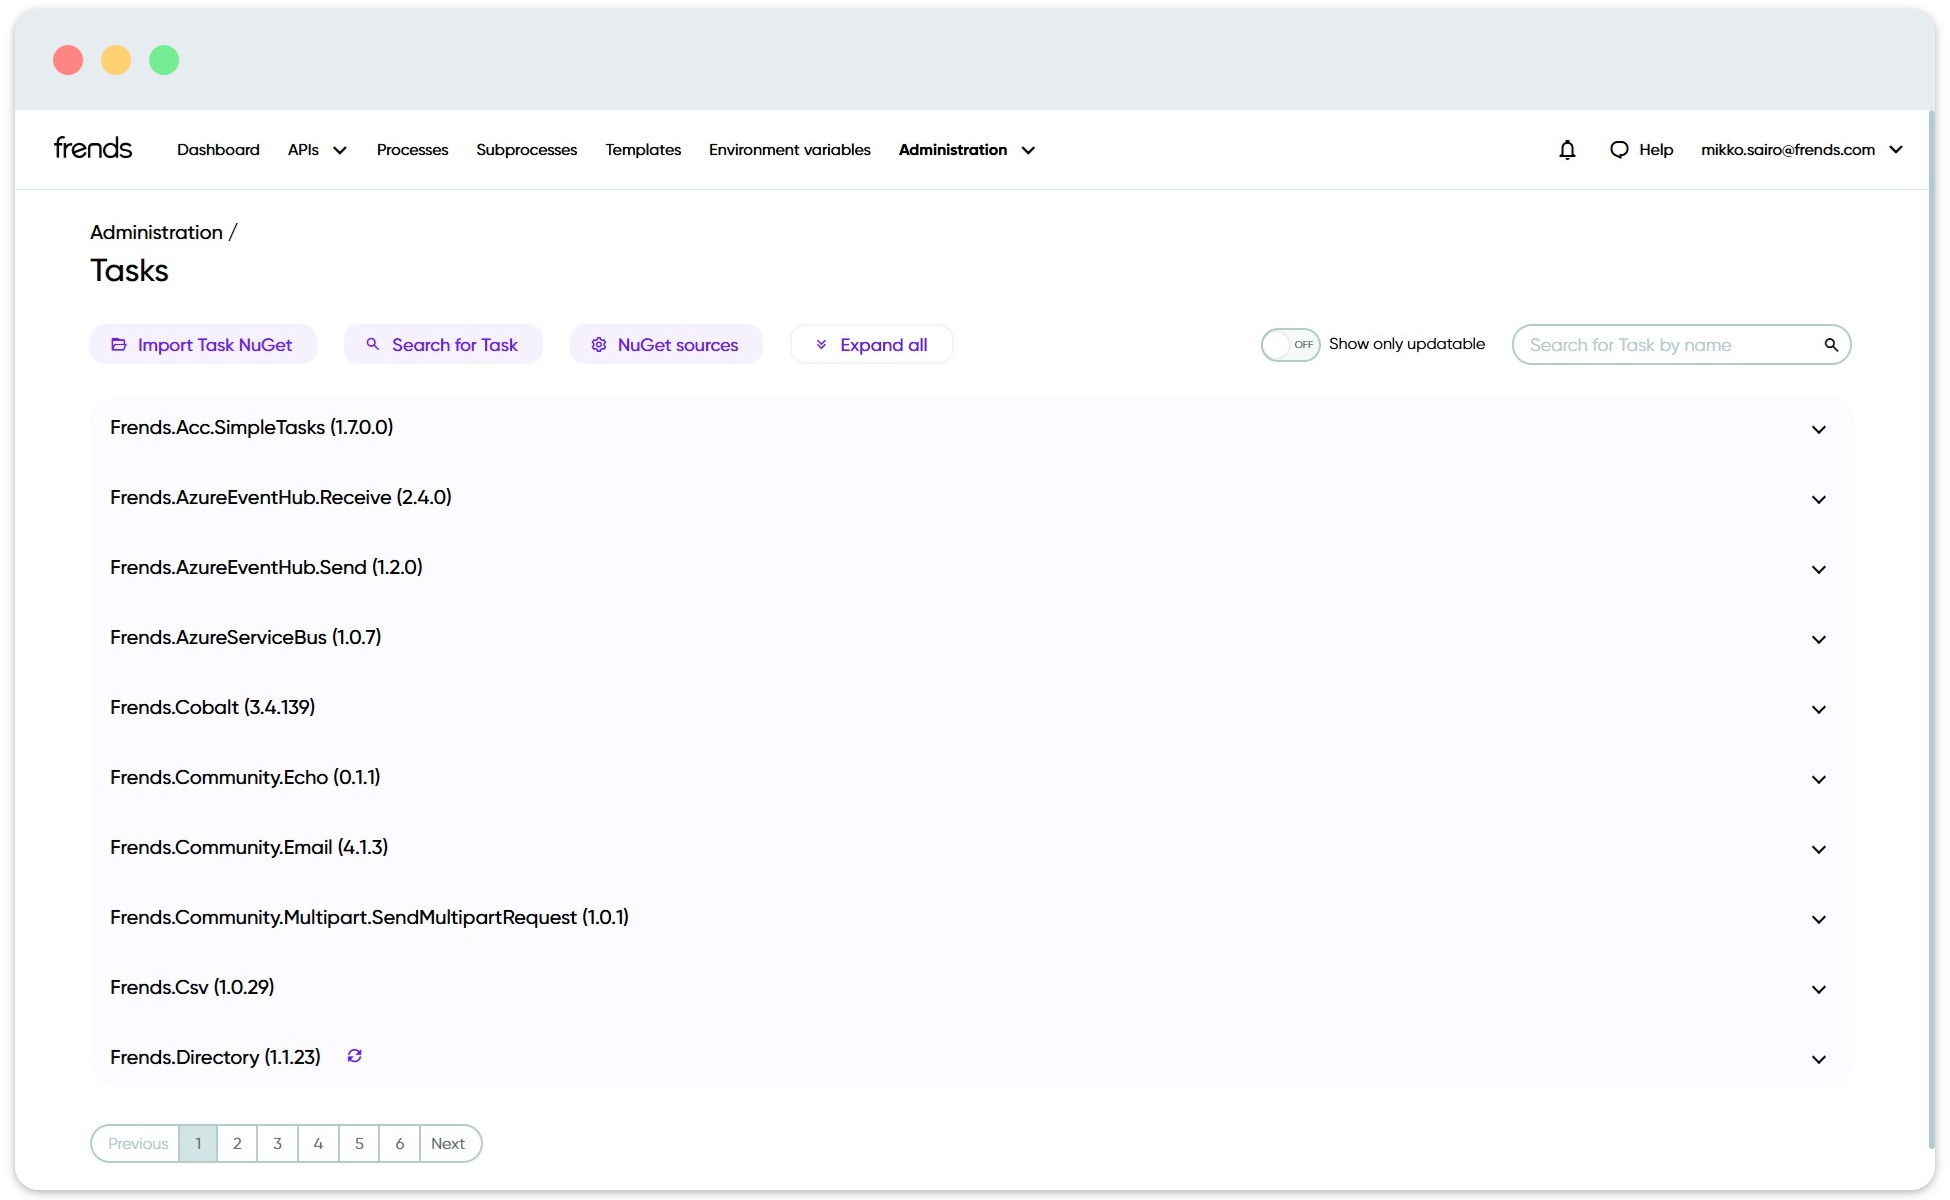Click the update icon next to Frends.Directory
This screenshot has height=1200, width=1950.
pos(354,1056)
